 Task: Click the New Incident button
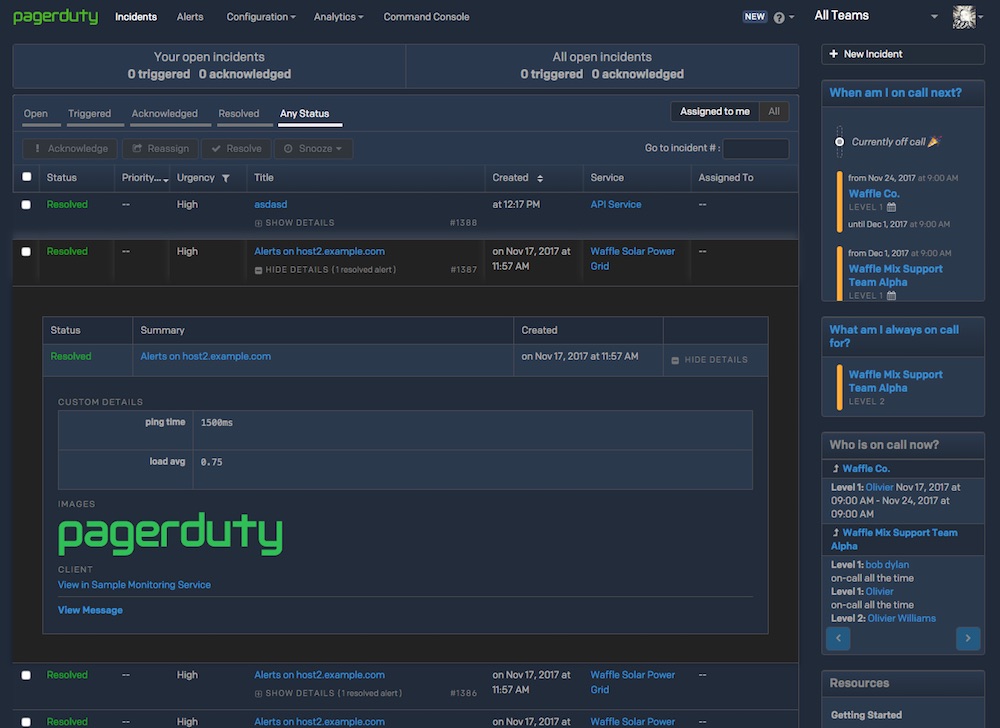pos(902,54)
